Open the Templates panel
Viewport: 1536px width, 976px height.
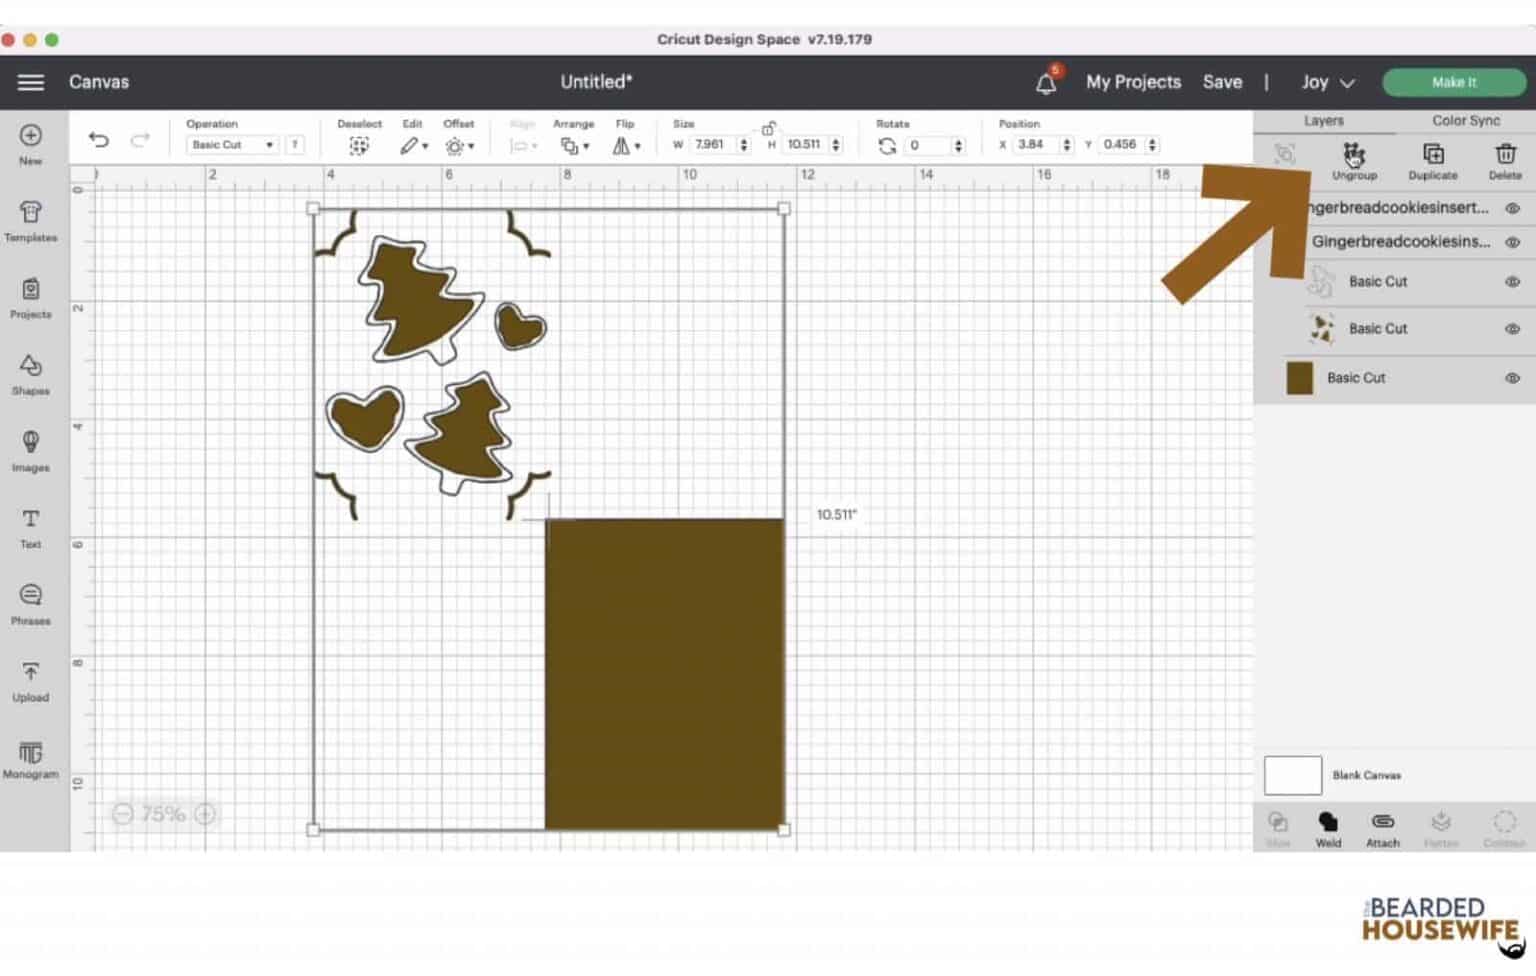[x=30, y=220]
